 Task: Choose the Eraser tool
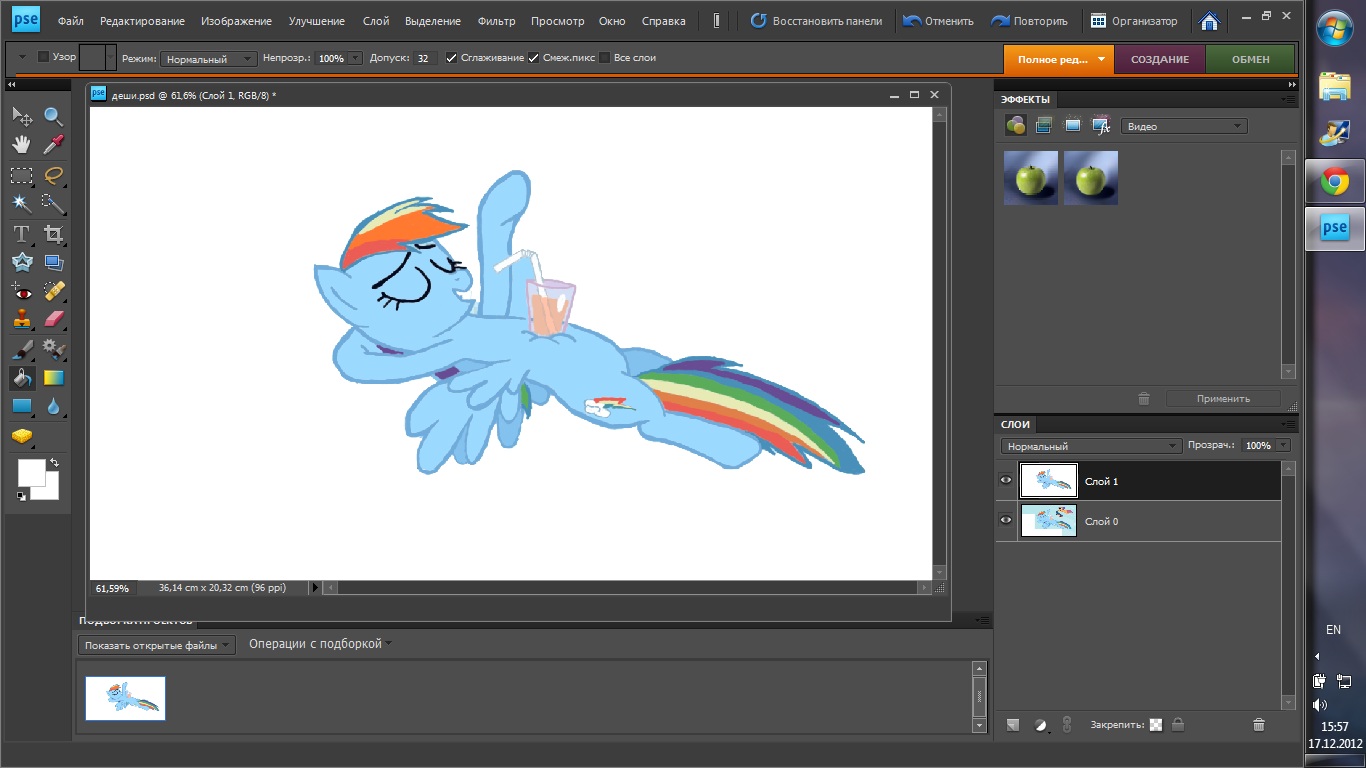coord(53,319)
